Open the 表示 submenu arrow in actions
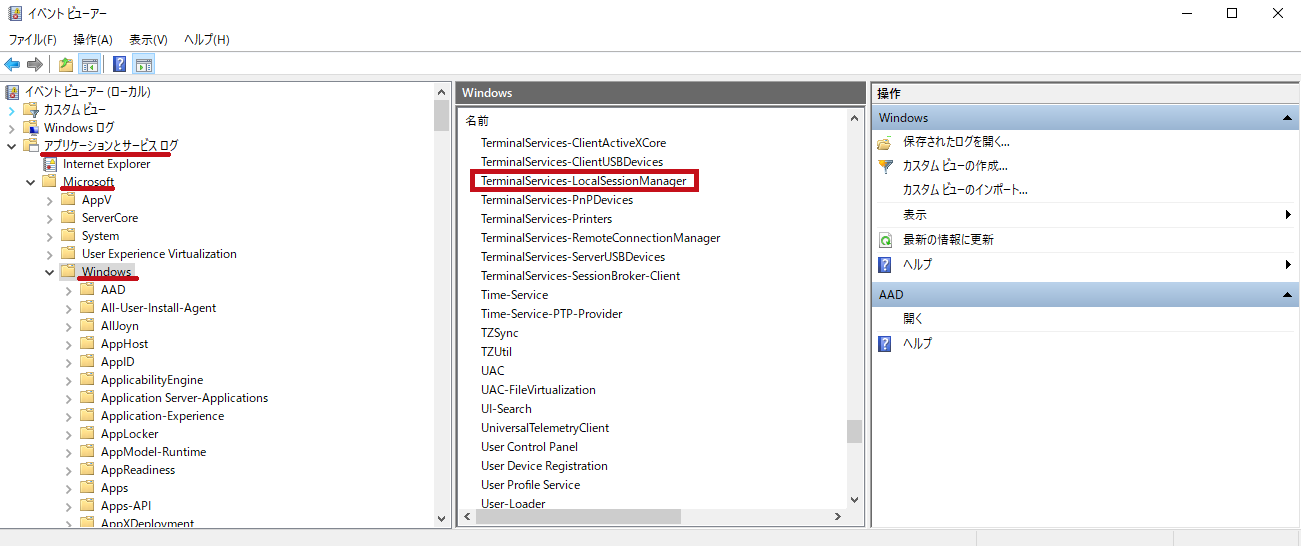 (x=1288, y=215)
